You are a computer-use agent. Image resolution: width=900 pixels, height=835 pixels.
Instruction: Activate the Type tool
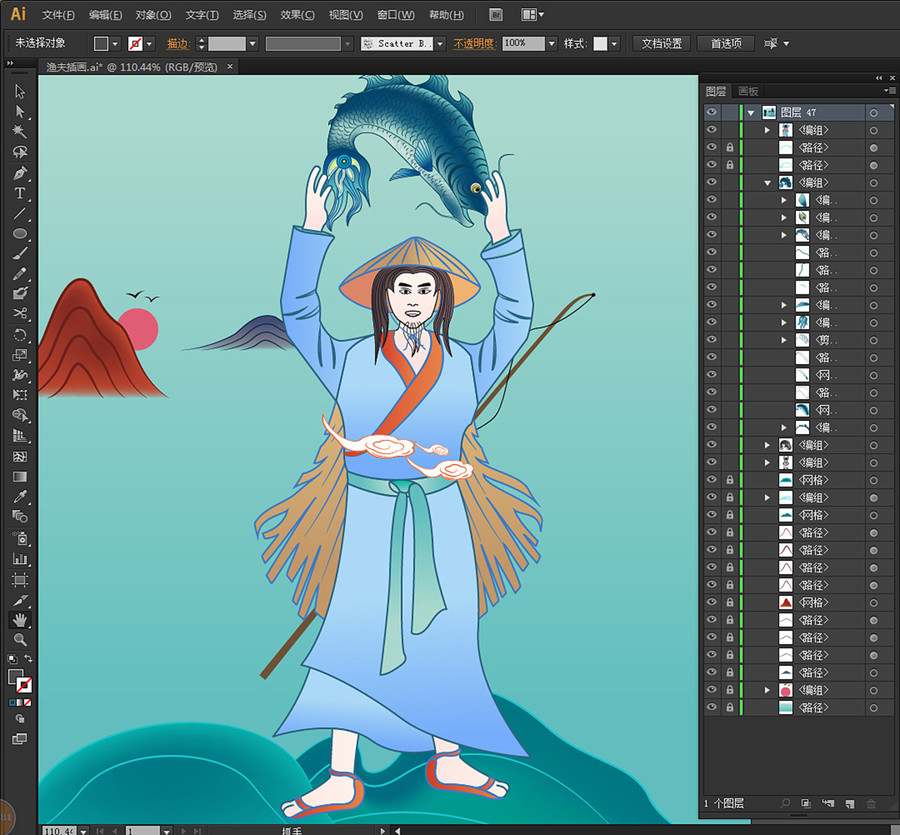pyautogui.click(x=20, y=193)
